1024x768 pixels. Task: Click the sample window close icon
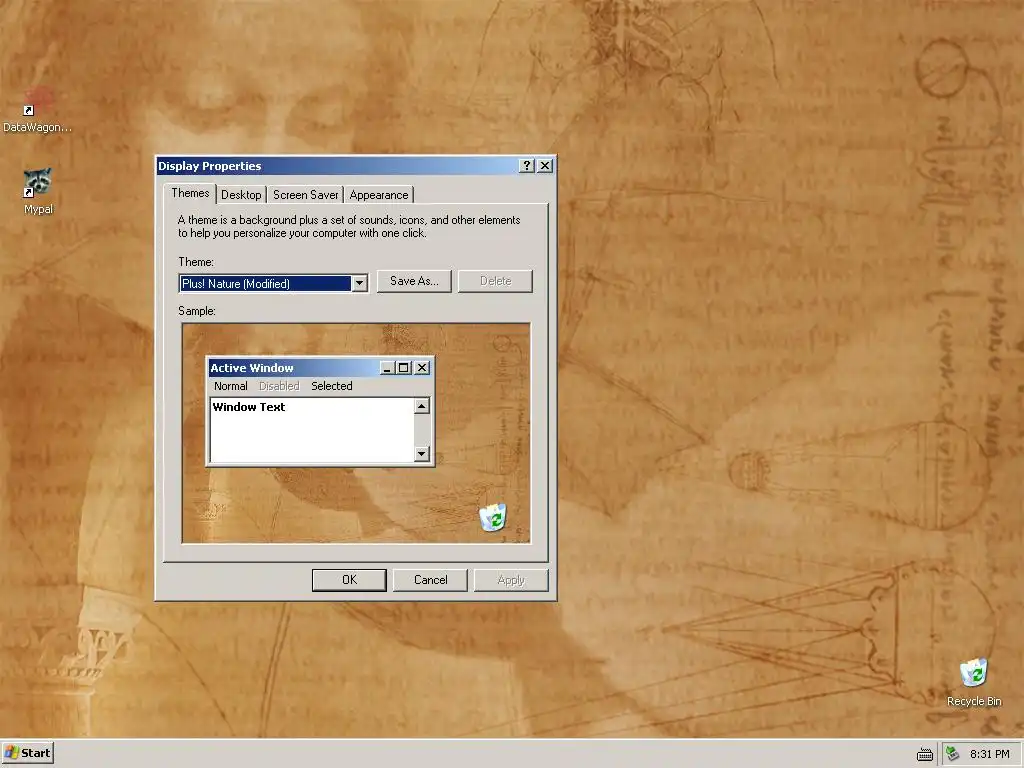coord(422,368)
